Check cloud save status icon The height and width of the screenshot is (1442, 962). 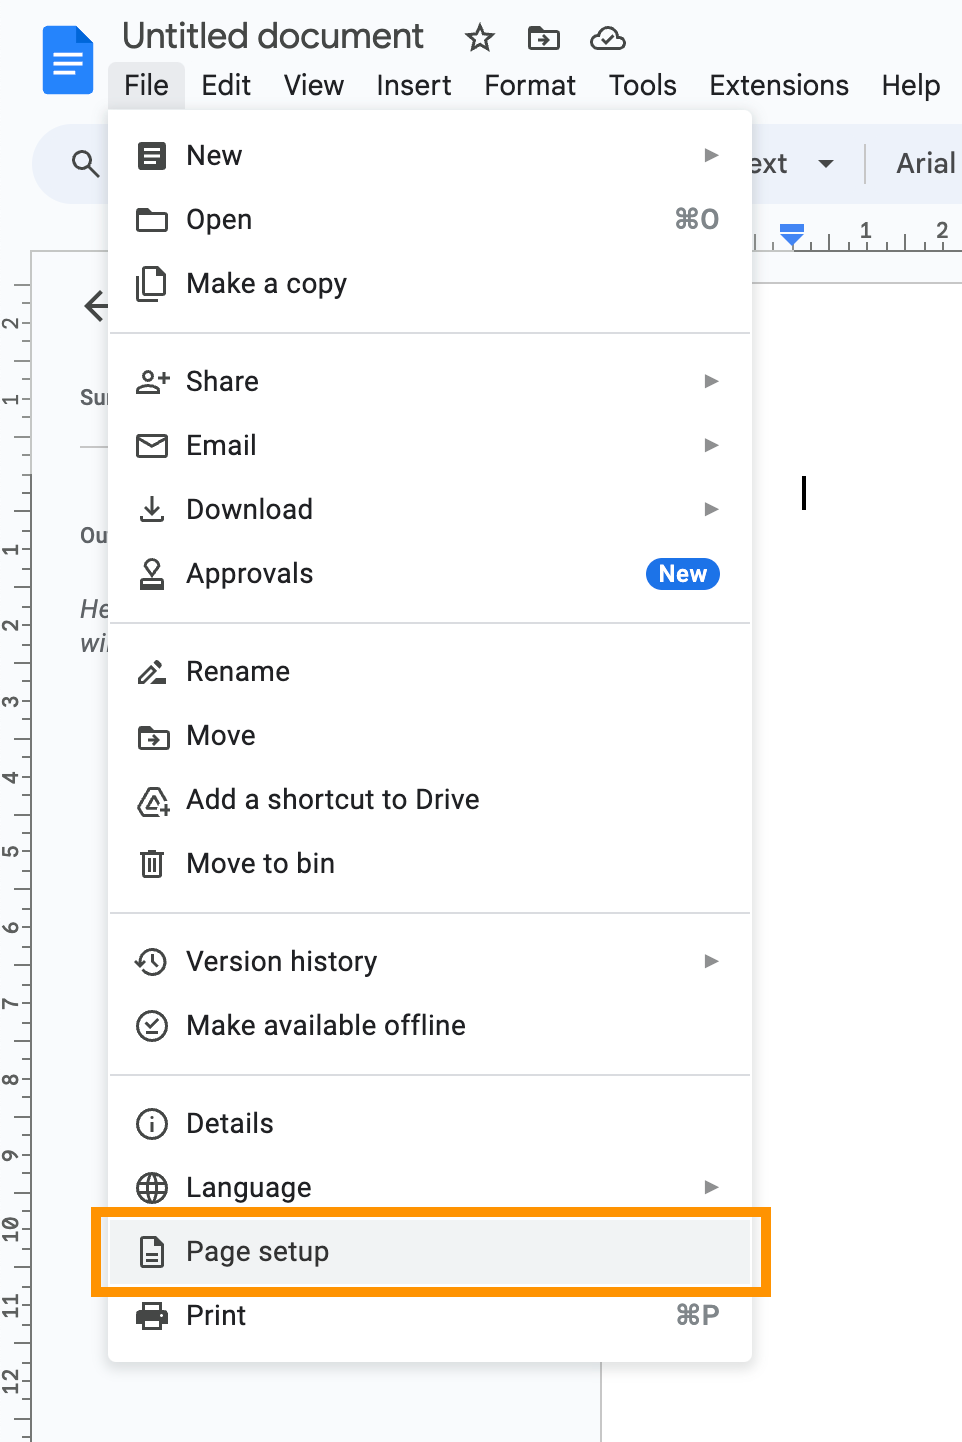click(x=608, y=39)
